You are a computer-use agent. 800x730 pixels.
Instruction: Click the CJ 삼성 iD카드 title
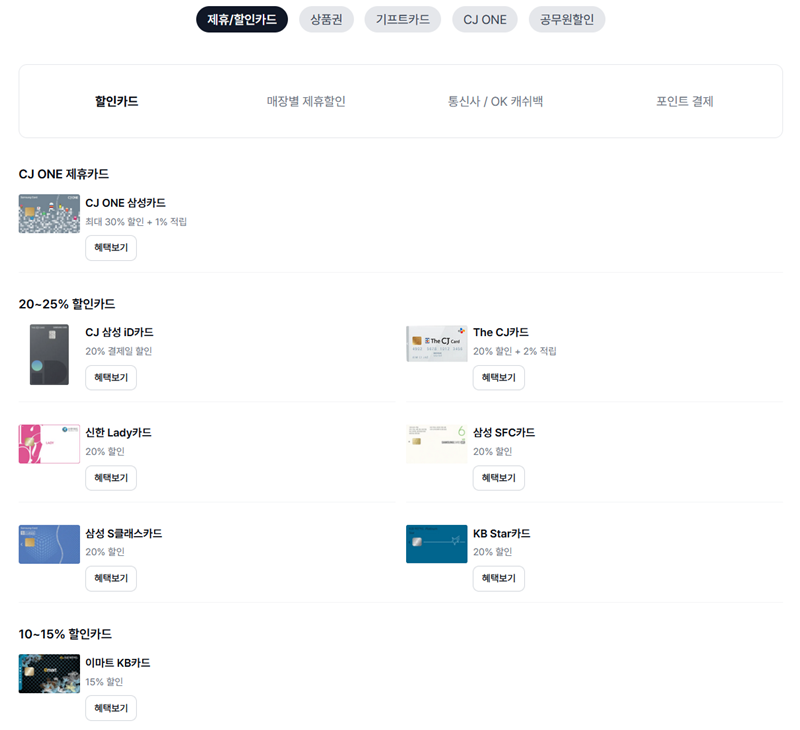tap(119, 332)
